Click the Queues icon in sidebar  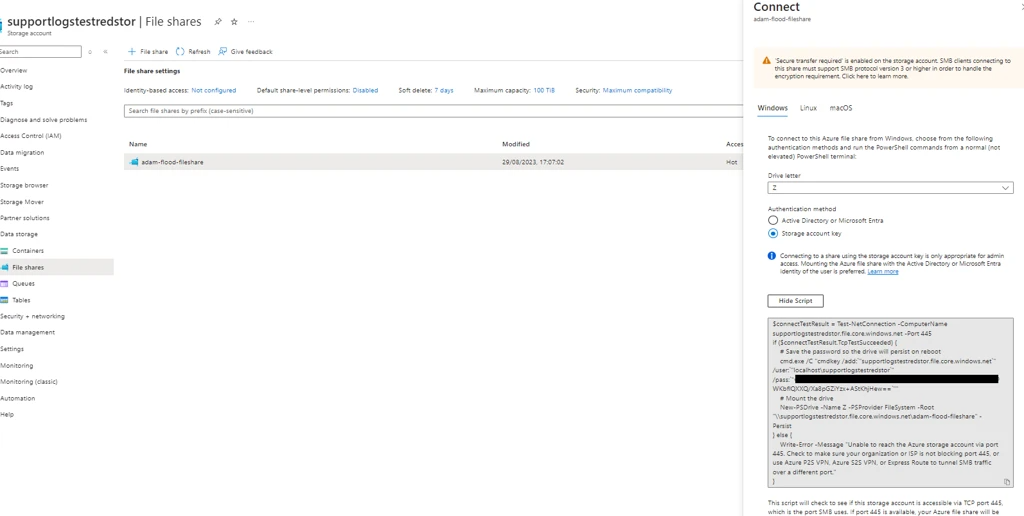[x=5, y=283]
